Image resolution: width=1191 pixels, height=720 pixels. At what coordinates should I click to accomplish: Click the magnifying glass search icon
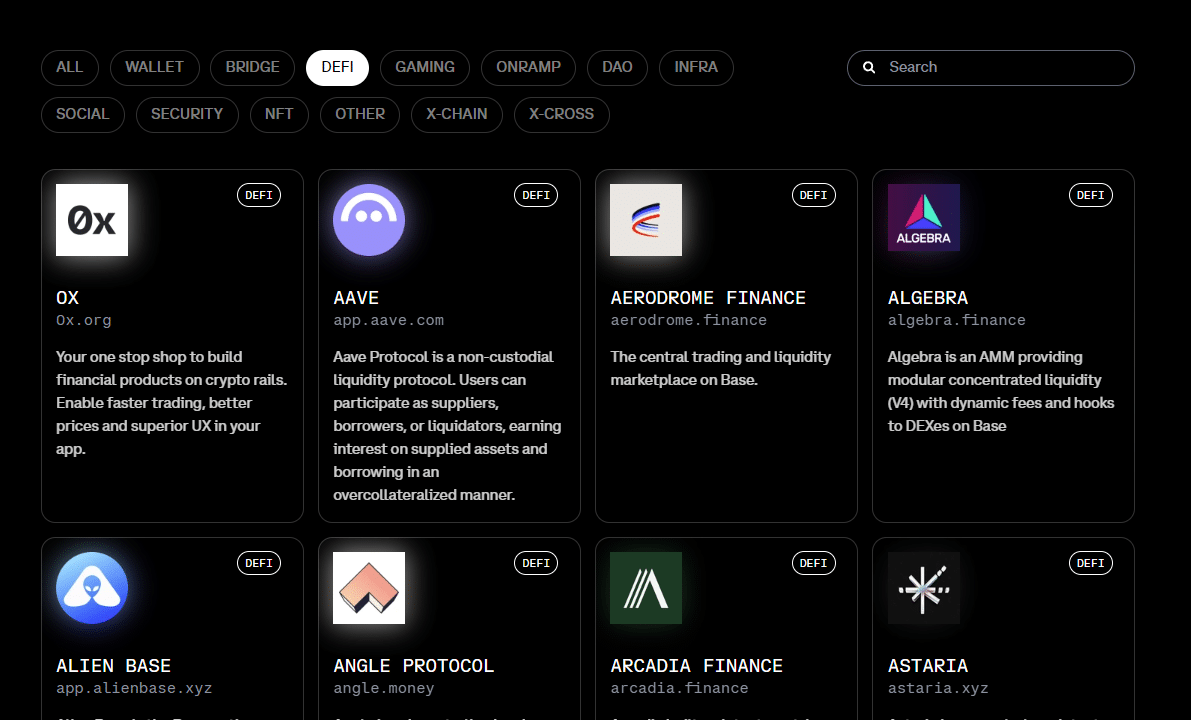coord(868,67)
